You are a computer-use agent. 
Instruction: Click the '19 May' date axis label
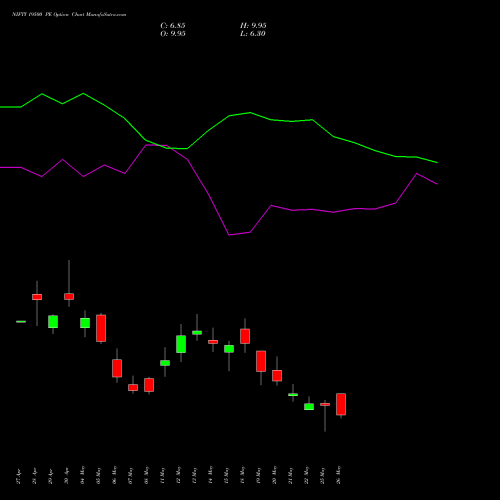pos(259,475)
